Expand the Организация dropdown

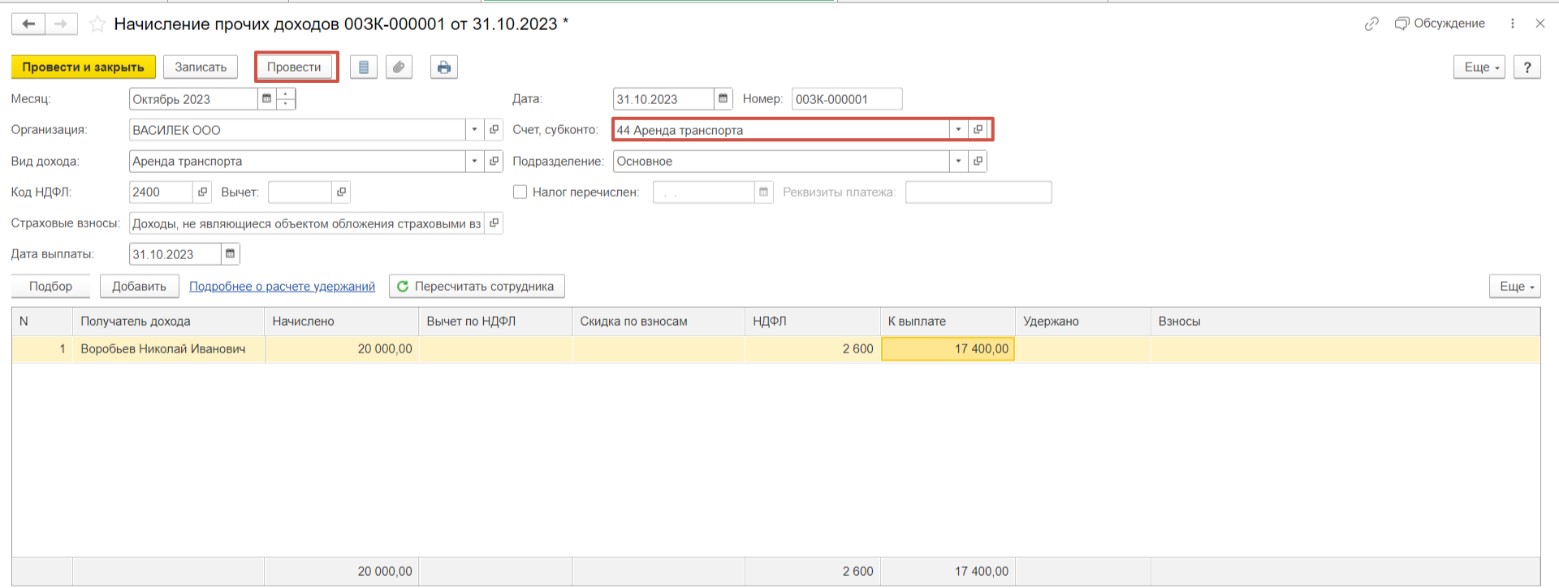point(474,130)
